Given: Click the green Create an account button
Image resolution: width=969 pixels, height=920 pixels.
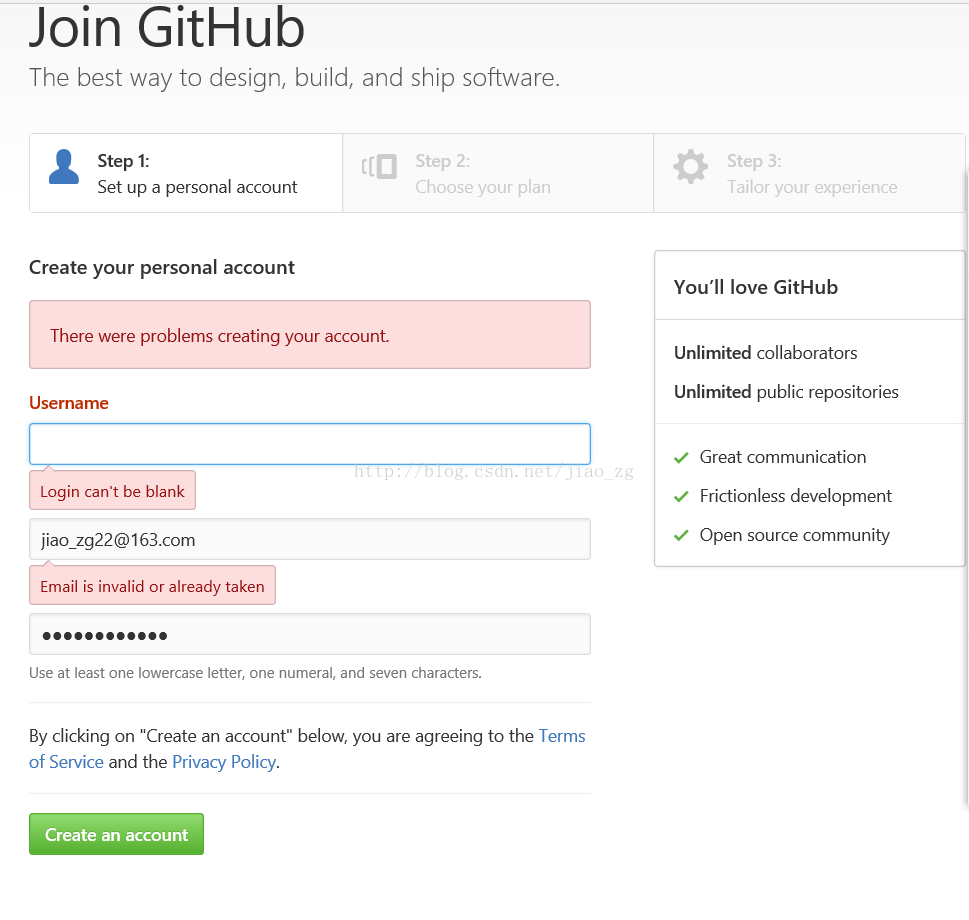Looking at the screenshot, I should pos(116,834).
